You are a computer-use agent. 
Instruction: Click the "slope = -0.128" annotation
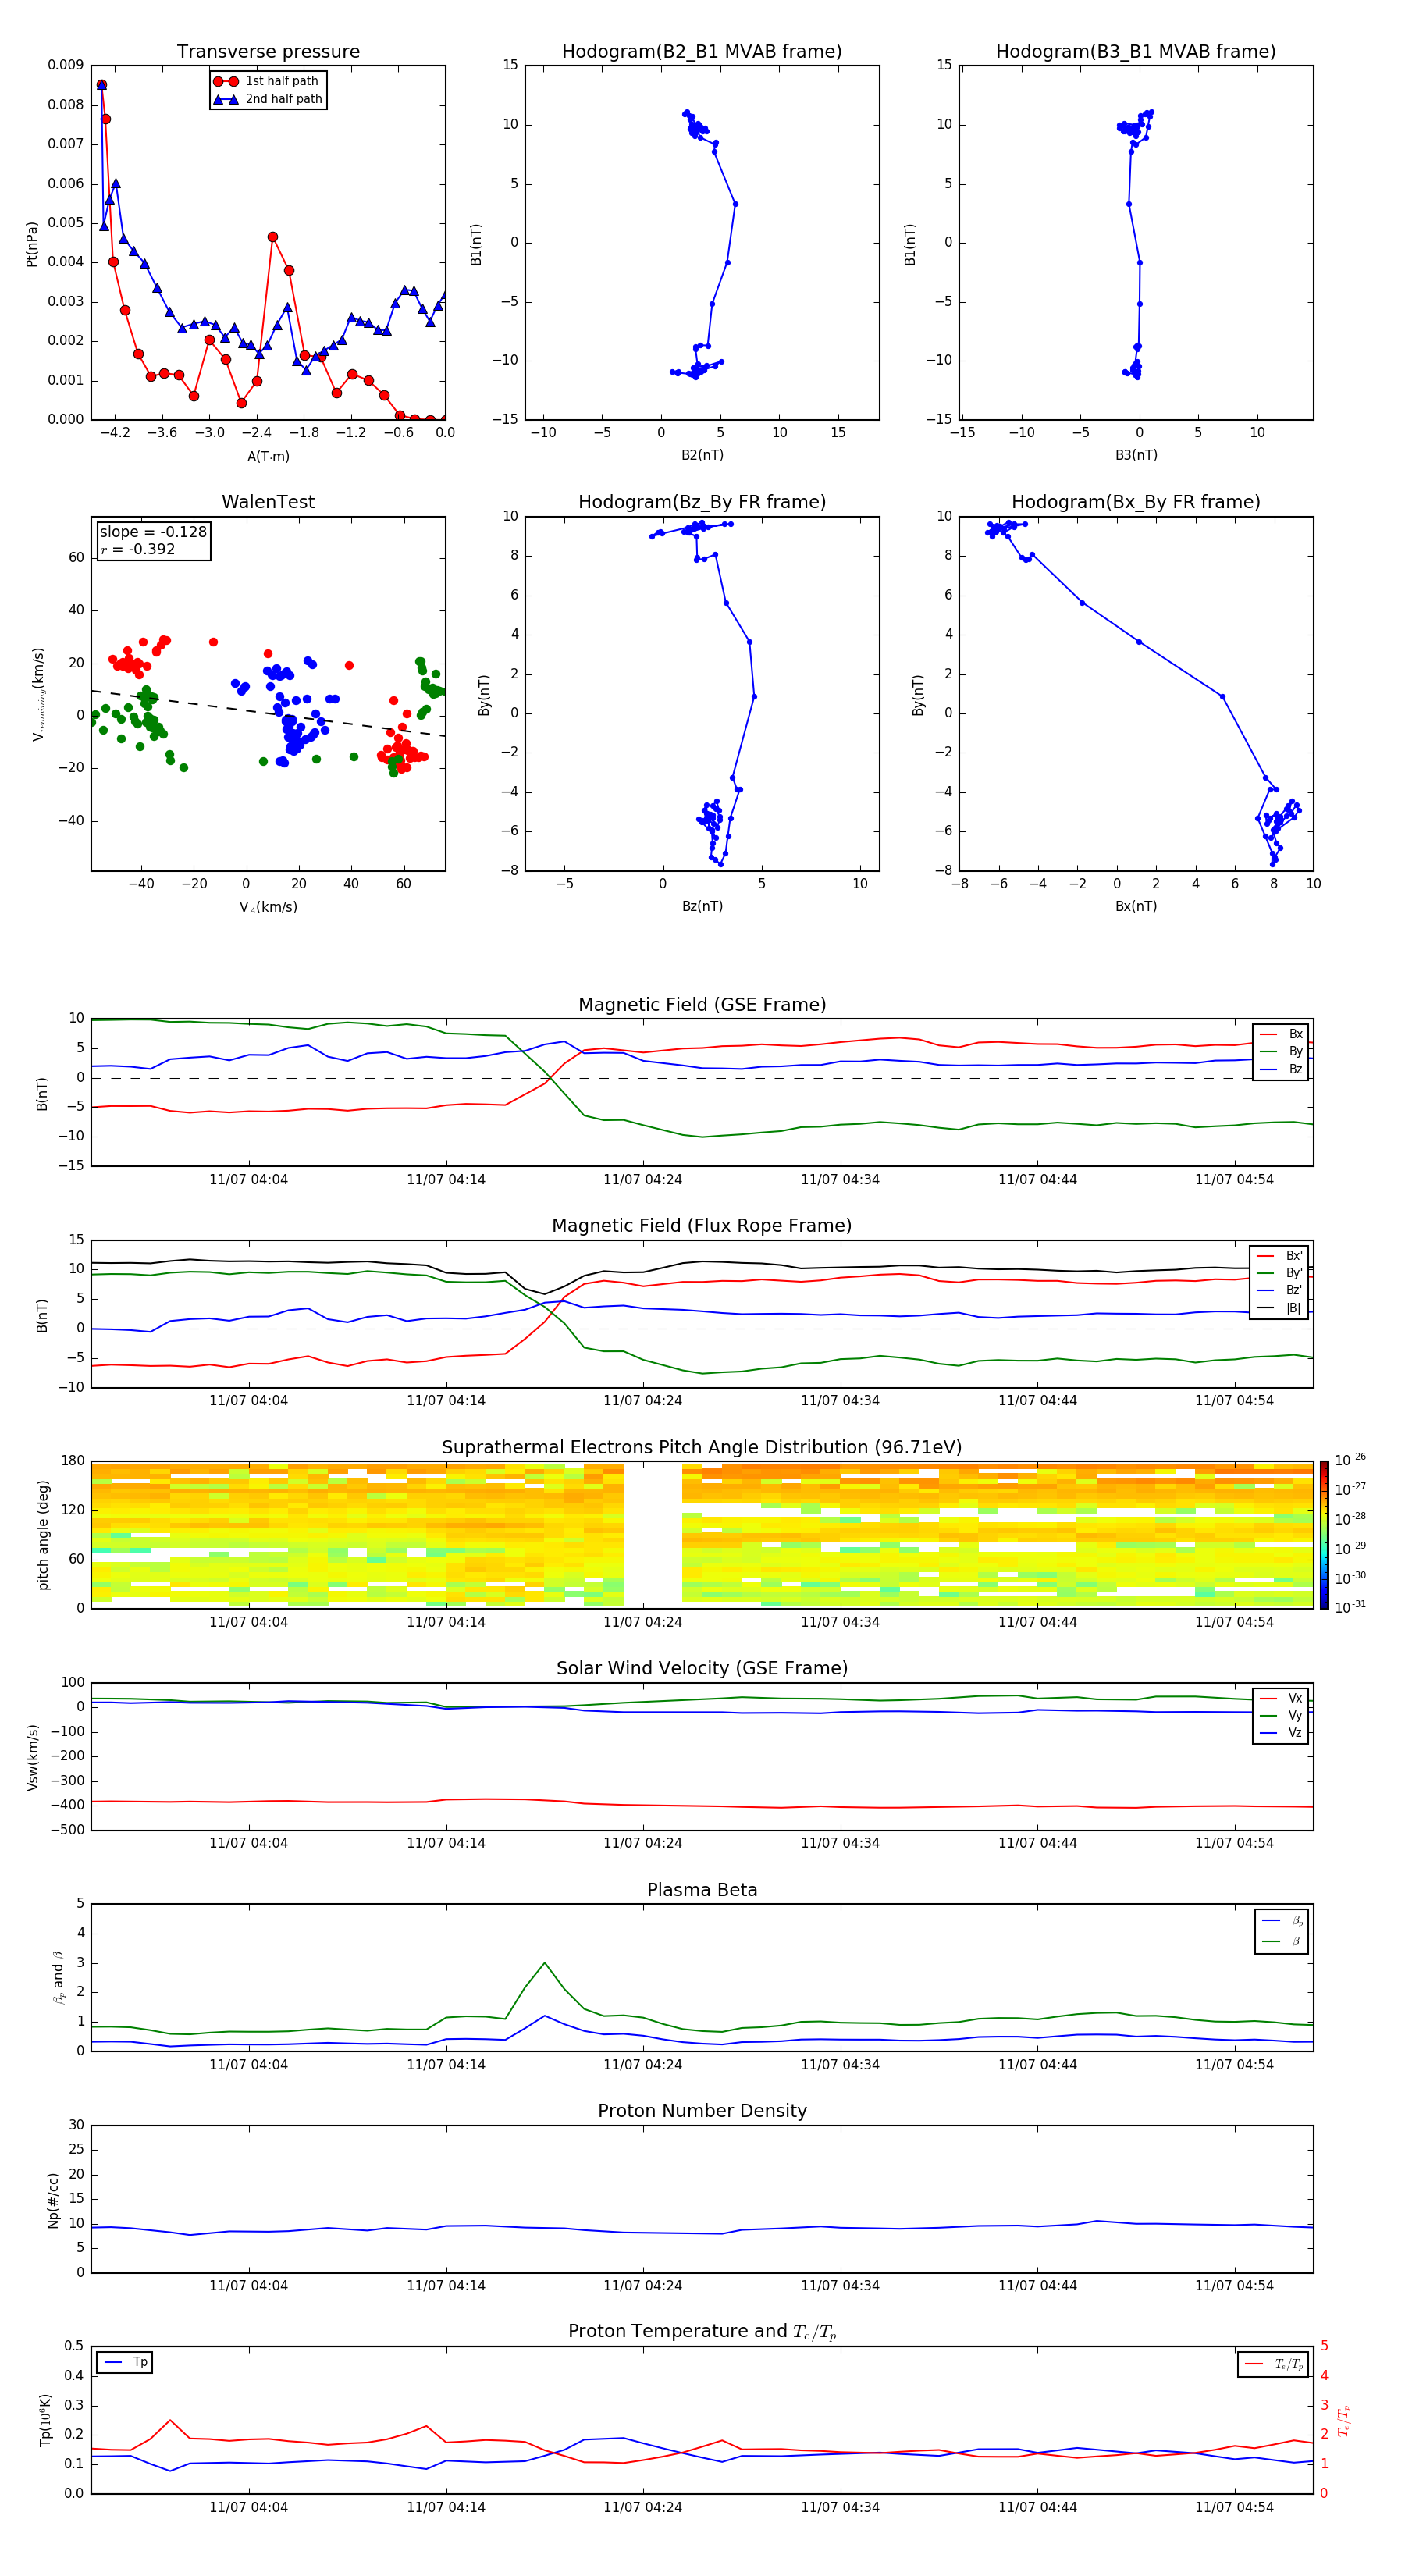click(153, 532)
